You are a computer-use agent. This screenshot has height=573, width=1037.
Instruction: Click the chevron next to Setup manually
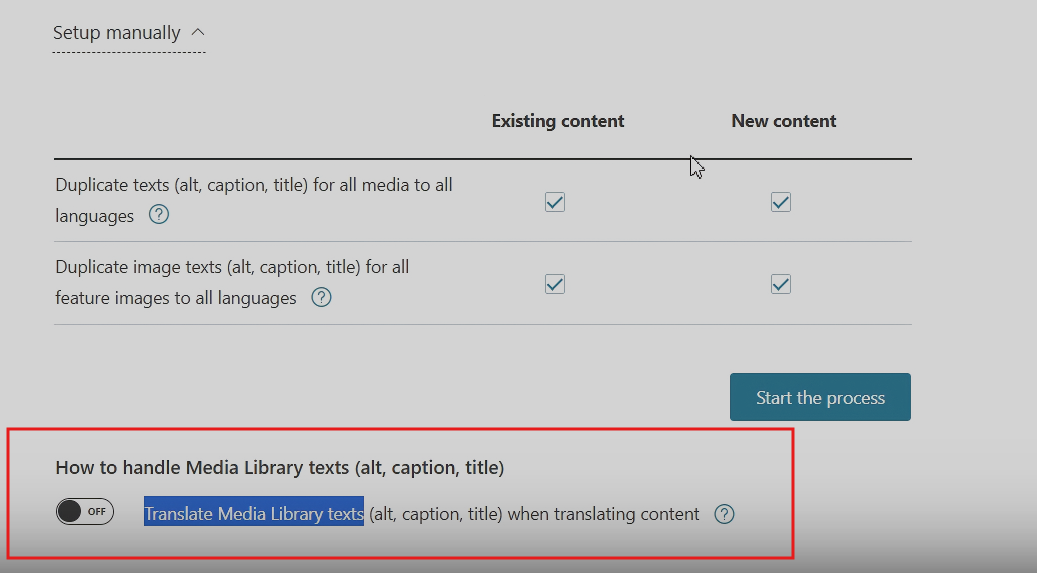197,32
